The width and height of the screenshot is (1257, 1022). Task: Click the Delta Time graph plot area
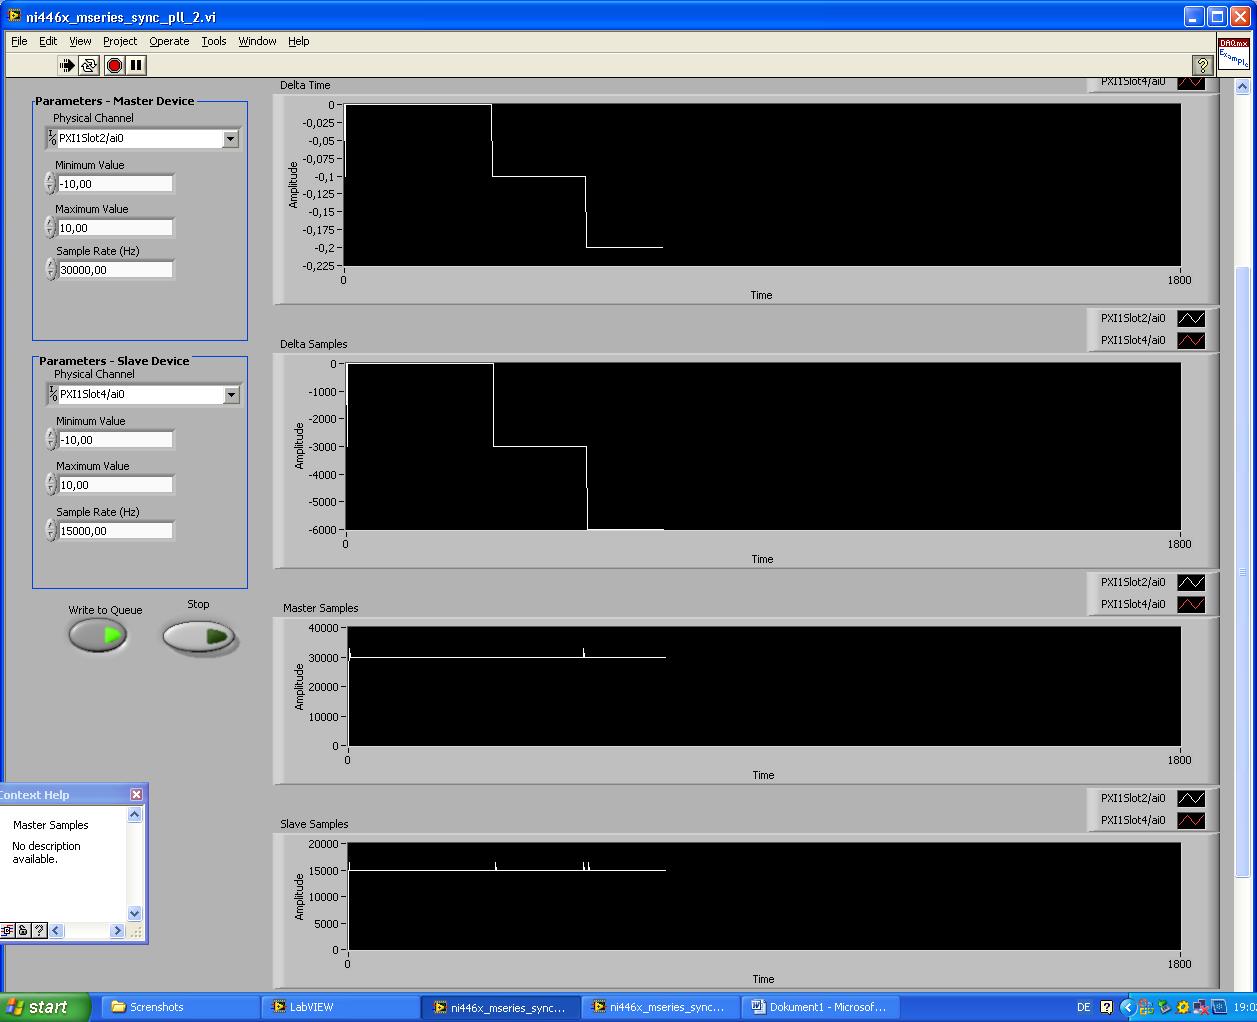[762, 184]
